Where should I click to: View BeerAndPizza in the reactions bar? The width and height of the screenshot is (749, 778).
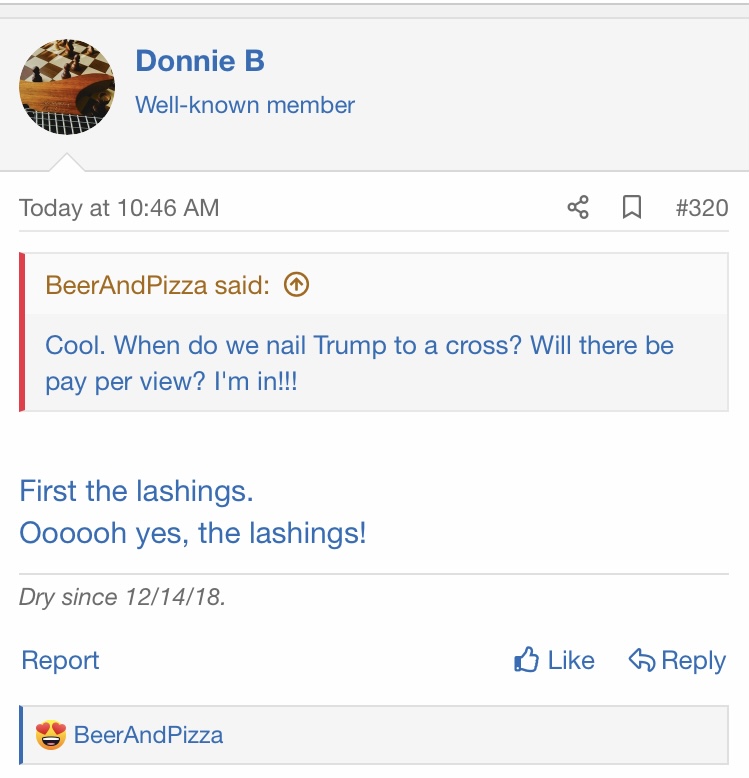click(x=149, y=736)
